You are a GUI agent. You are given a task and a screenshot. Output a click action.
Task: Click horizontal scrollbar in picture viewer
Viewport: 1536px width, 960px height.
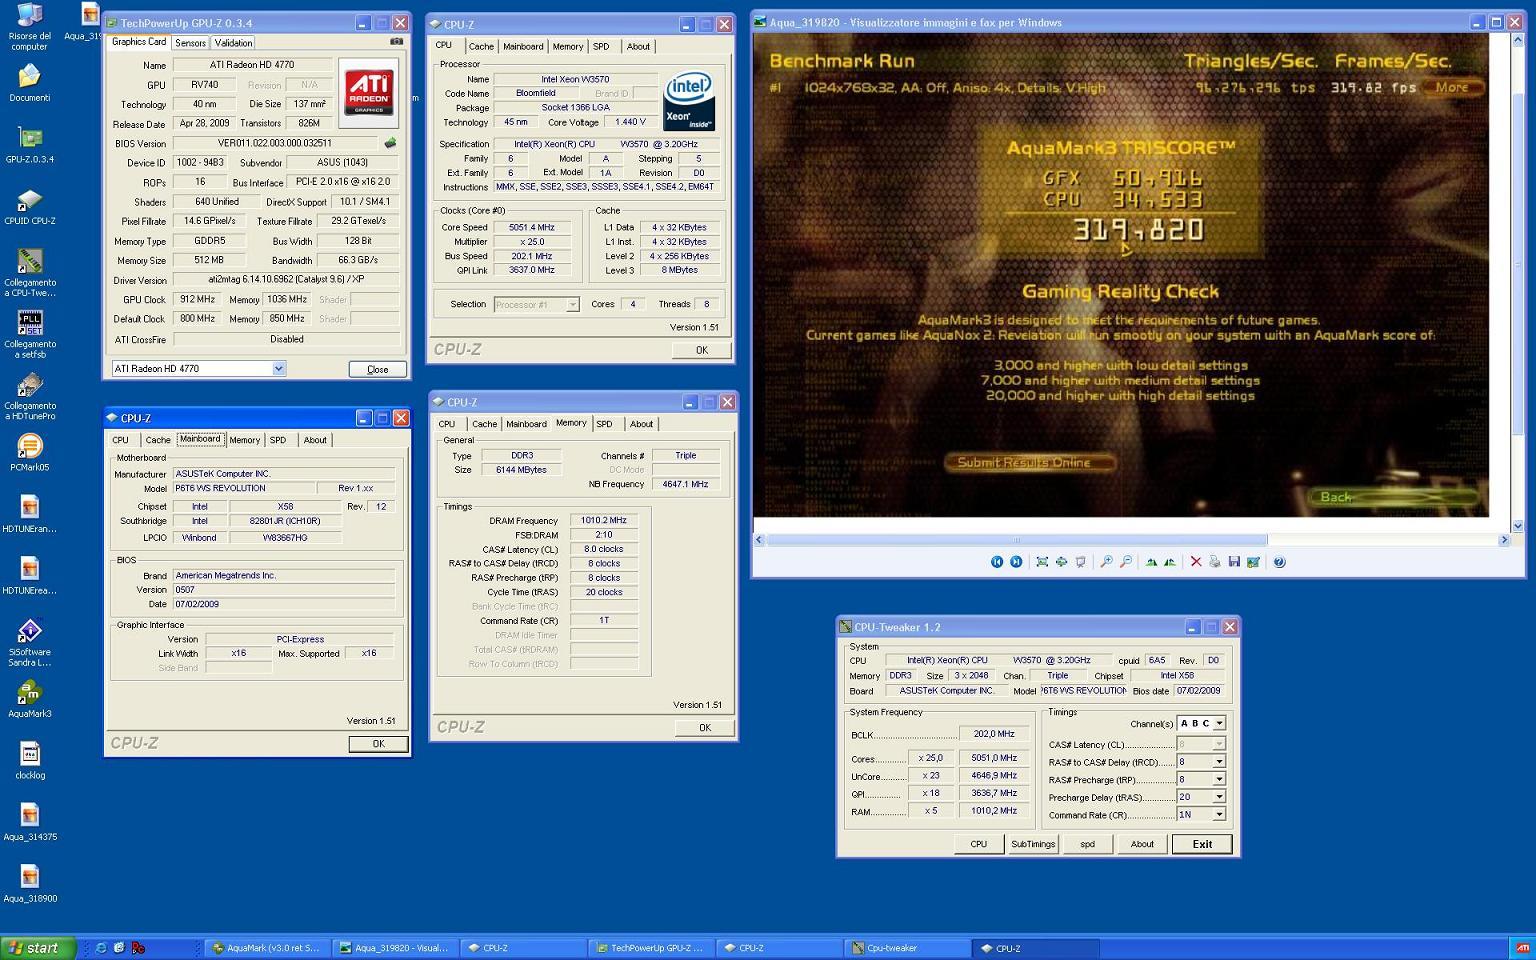pos(1016,540)
